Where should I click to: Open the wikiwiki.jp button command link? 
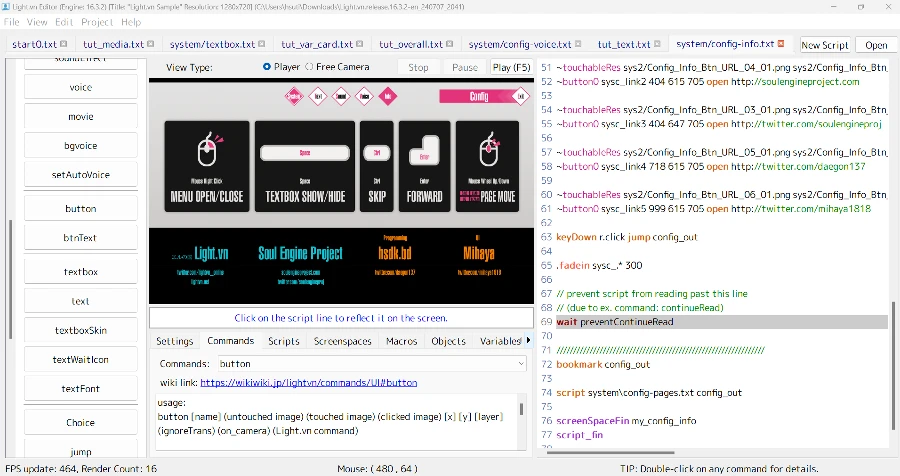[x=308, y=382]
